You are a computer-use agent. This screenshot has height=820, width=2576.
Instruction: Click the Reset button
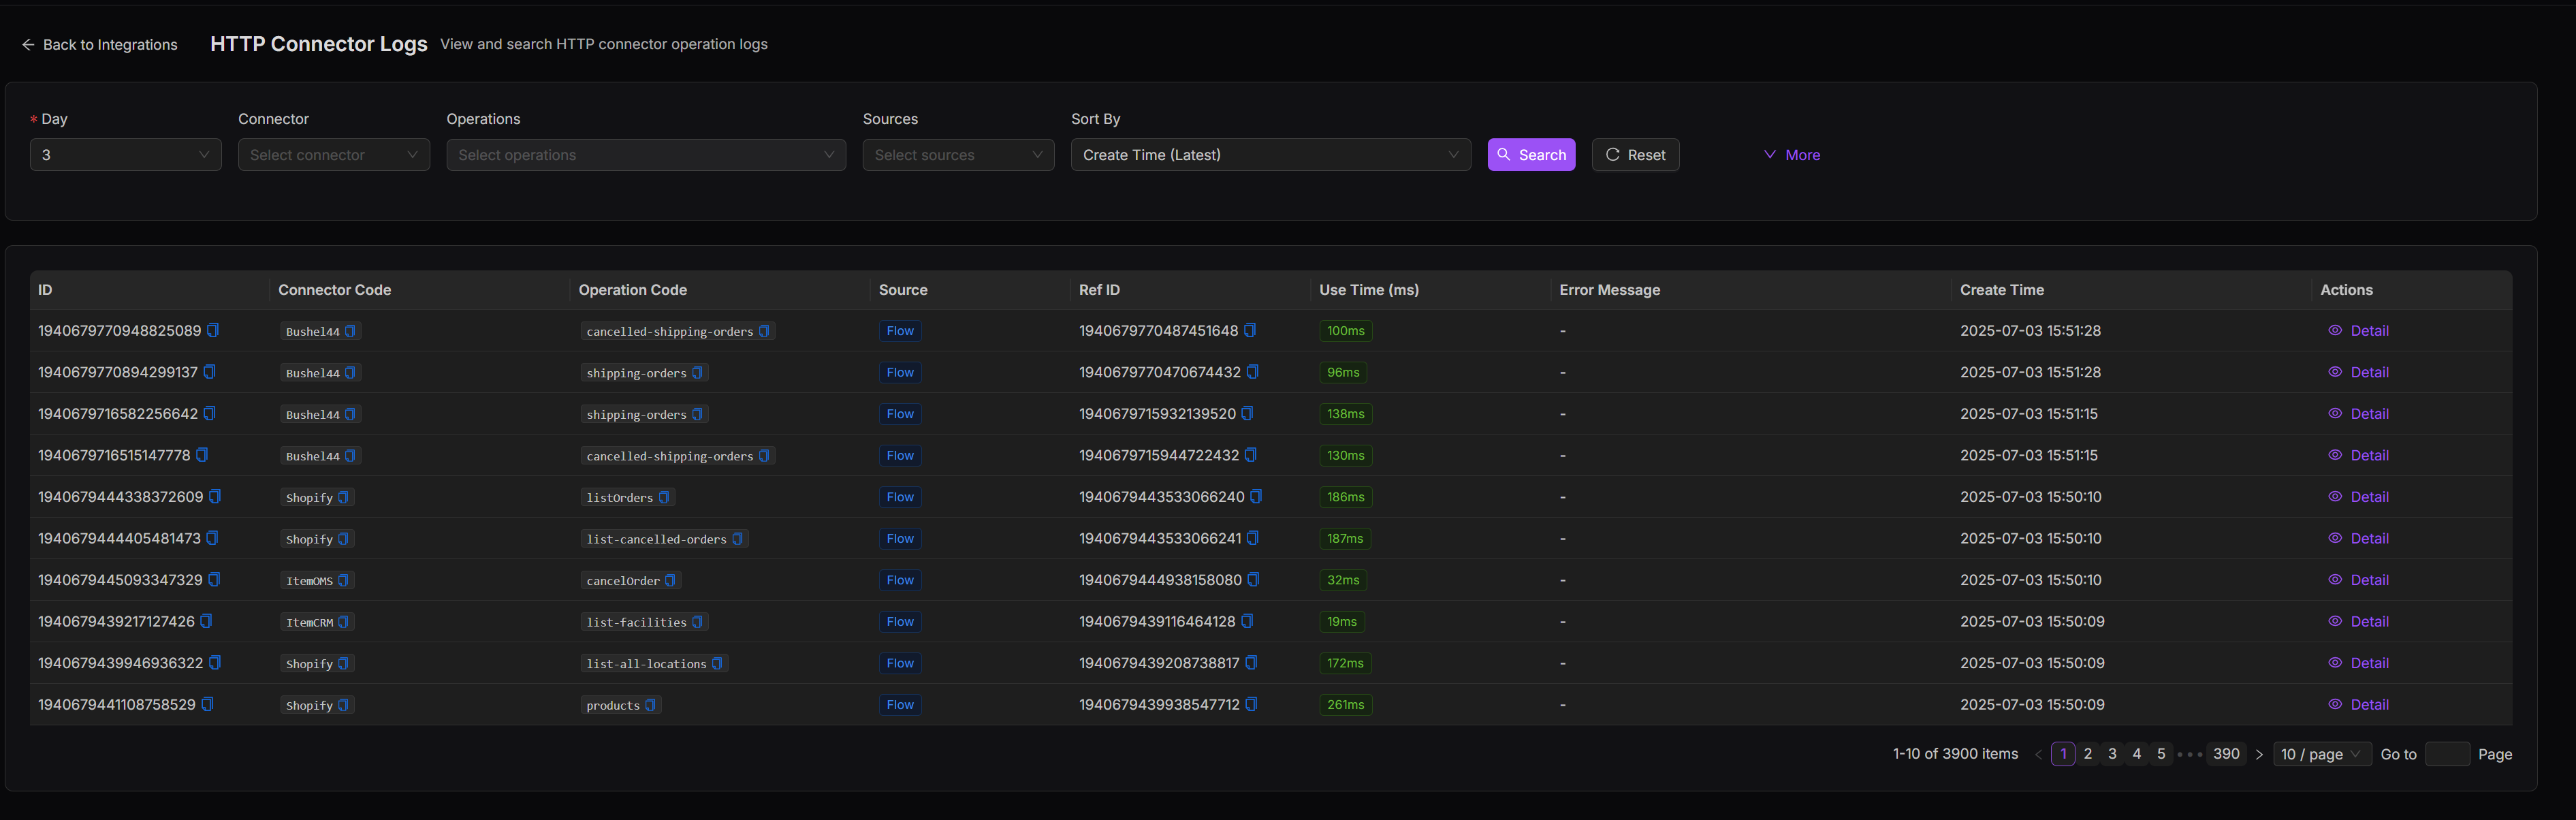[1635, 154]
